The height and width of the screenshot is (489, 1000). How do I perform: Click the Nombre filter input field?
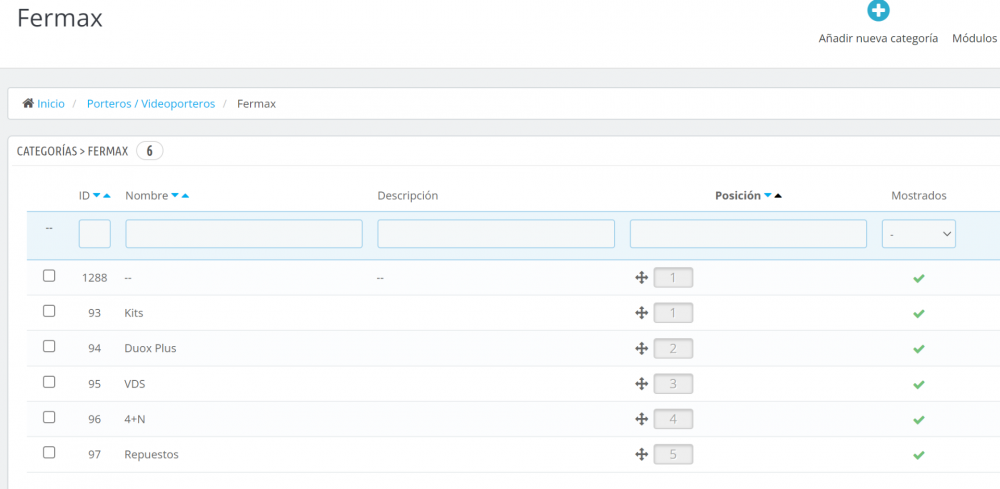pos(244,234)
